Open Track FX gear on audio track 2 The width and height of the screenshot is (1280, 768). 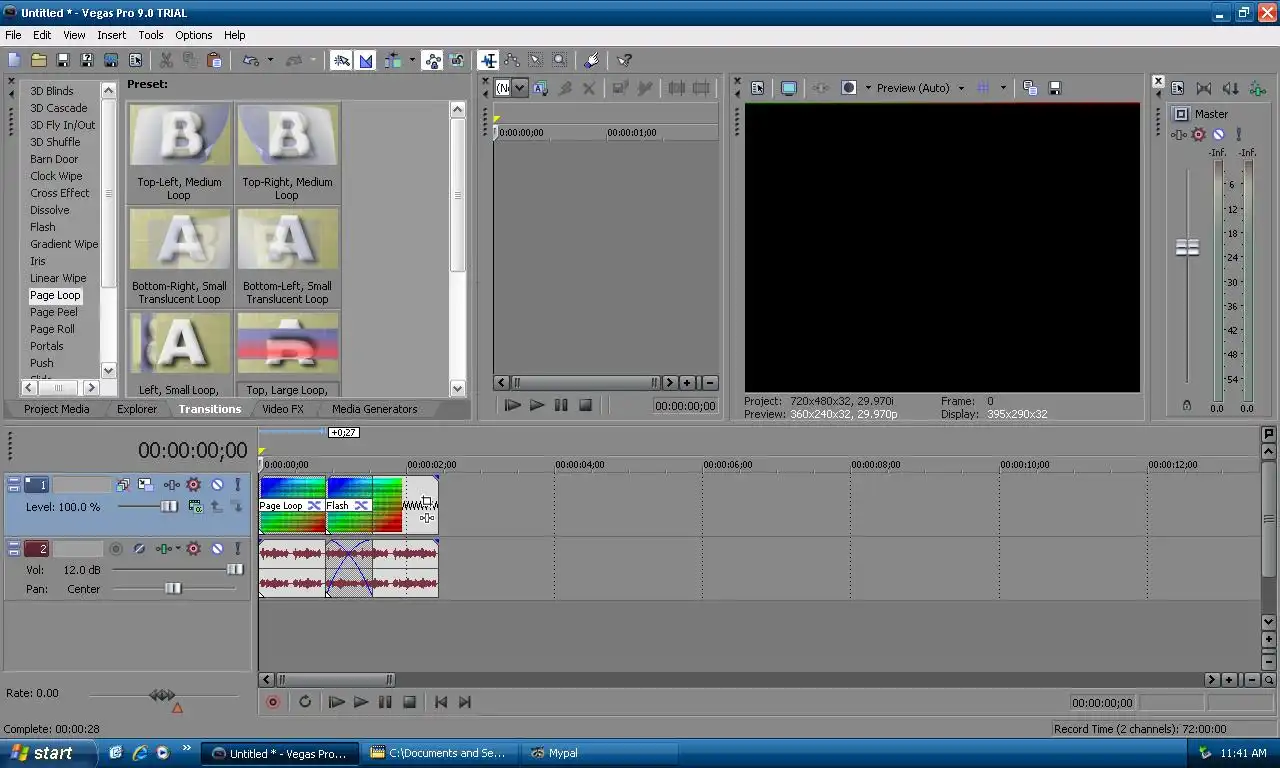[193, 549]
